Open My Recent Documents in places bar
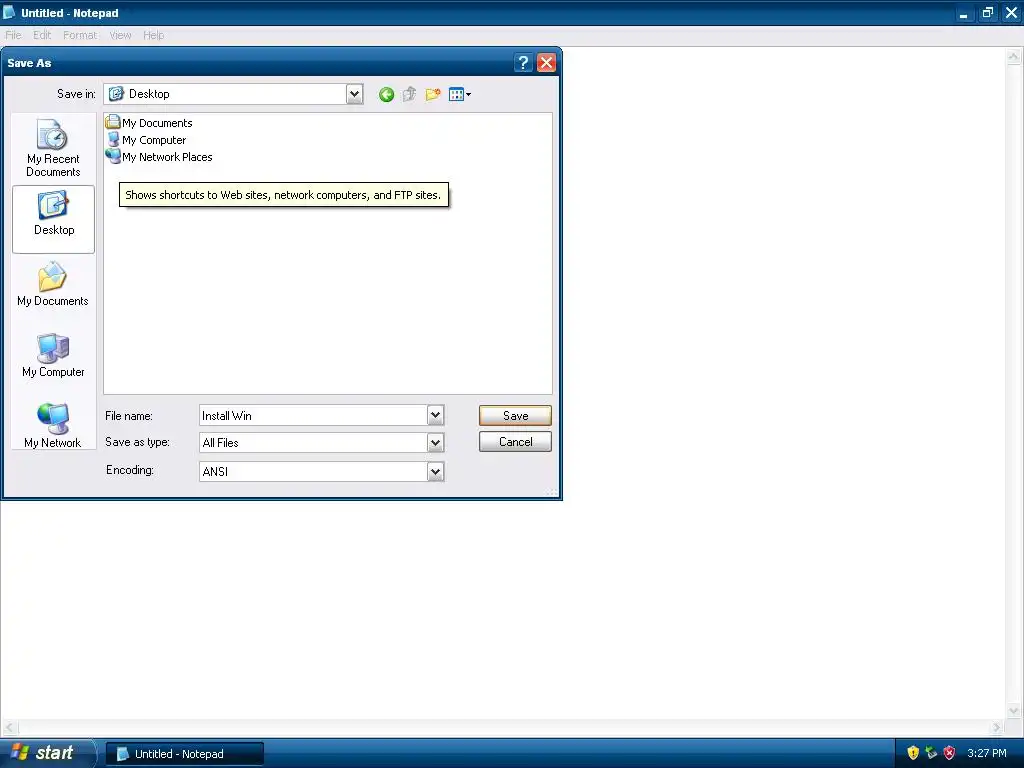Screen dimensions: 1024x768 click(x=53, y=148)
